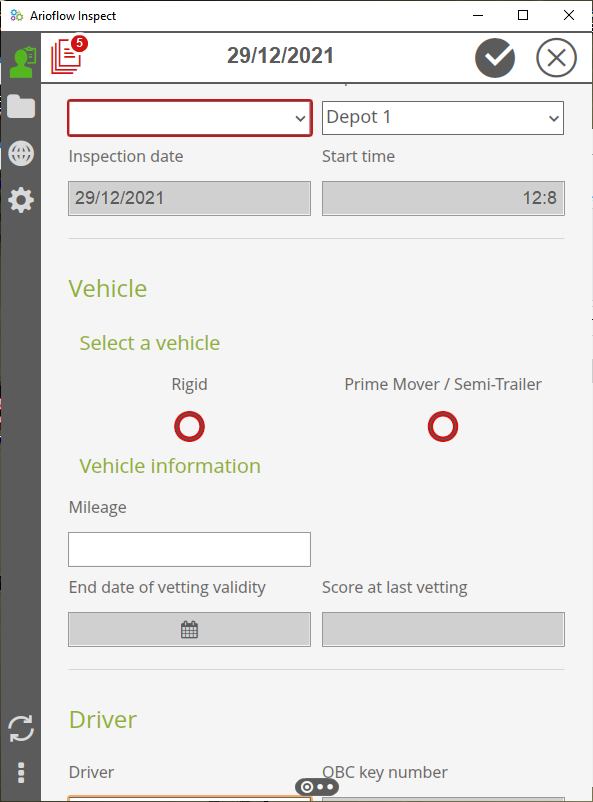This screenshot has width=593, height=802.
Task: Select the green inspector profile icon
Action: pos(21,60)
